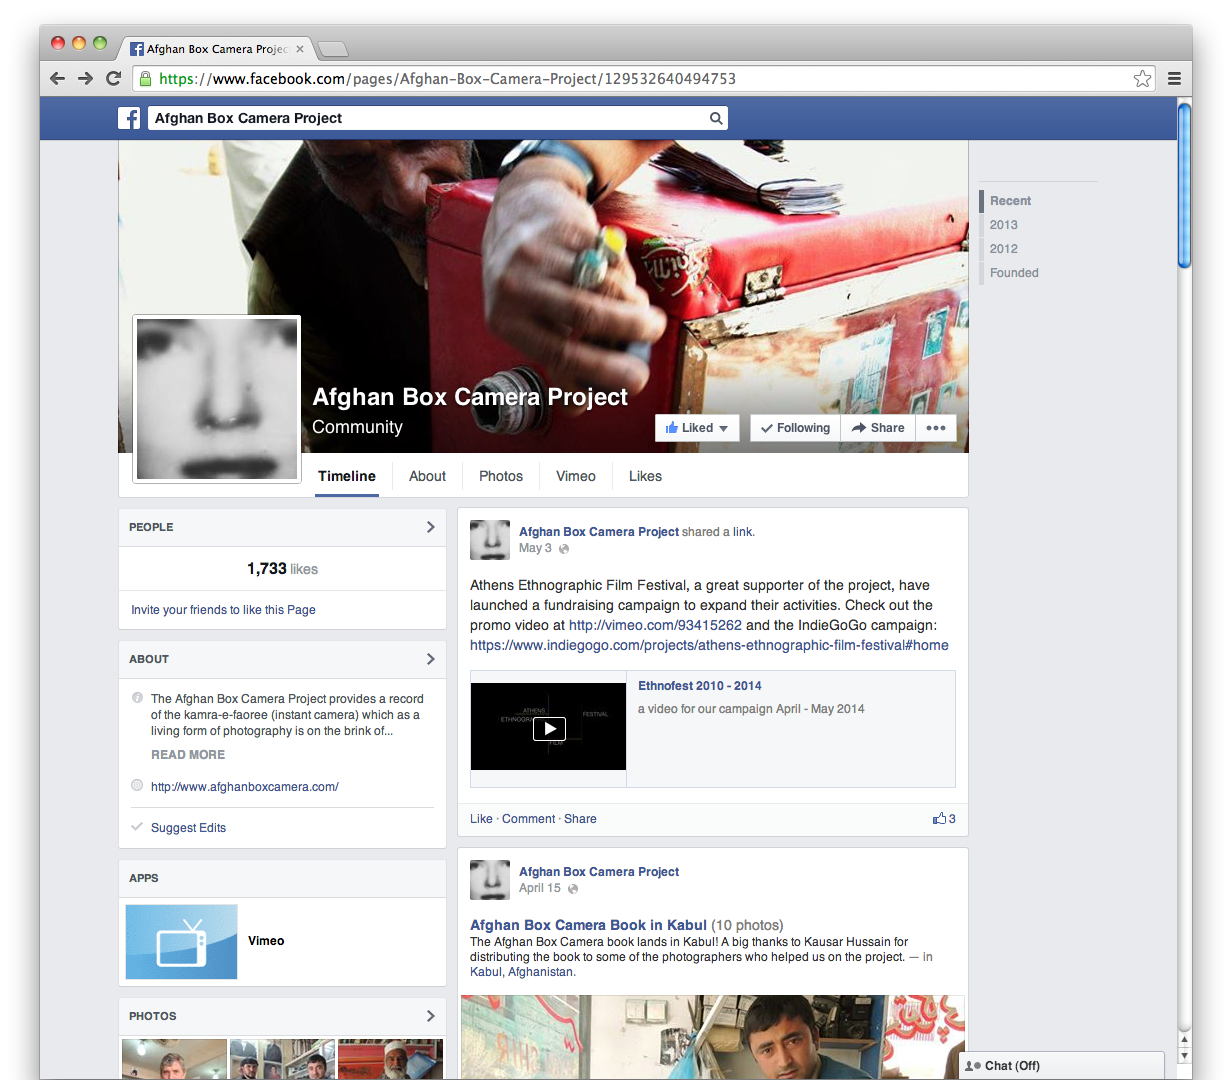
Task: Click the scrollbar down arrow
Action: pyautogui.click(x=1184, y=1055)
